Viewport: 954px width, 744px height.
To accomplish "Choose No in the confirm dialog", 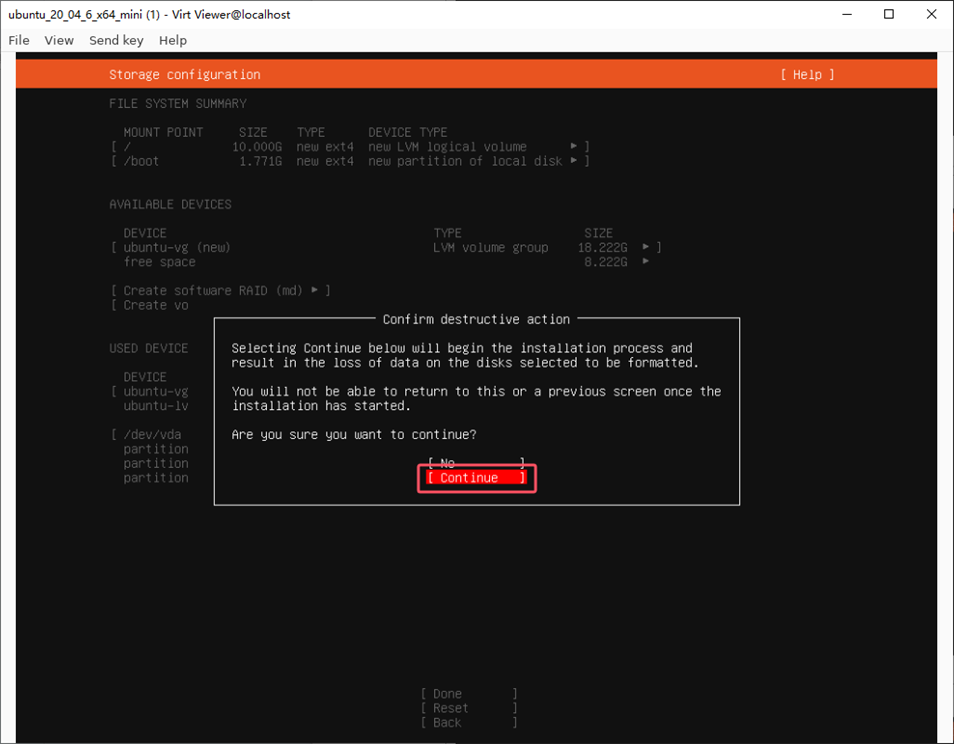I will pyautogui.click(x=476, y=463).
